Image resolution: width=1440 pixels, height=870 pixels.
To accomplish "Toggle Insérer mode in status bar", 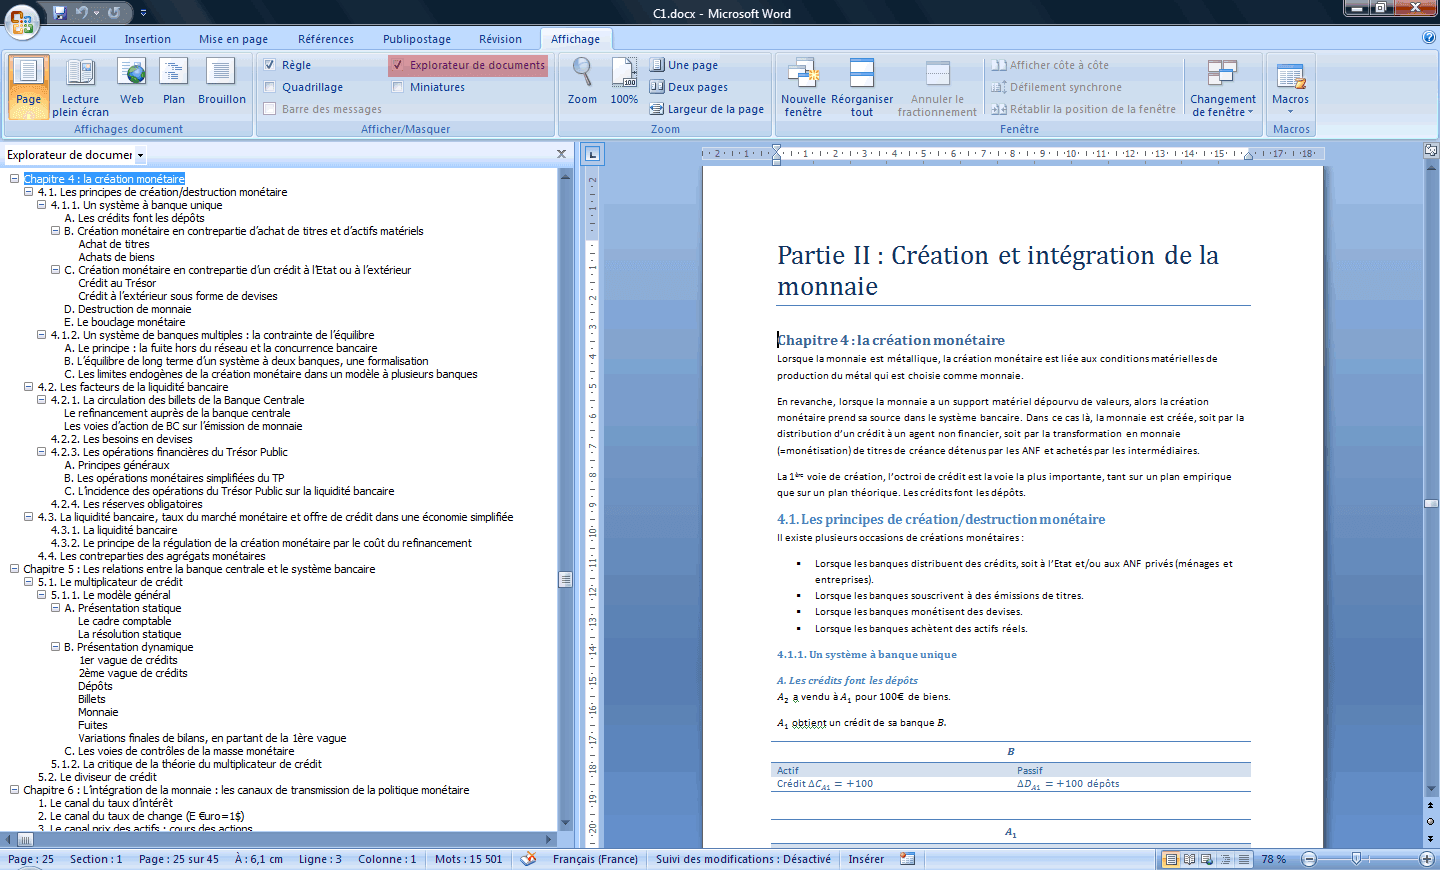I will coord(866,859).
